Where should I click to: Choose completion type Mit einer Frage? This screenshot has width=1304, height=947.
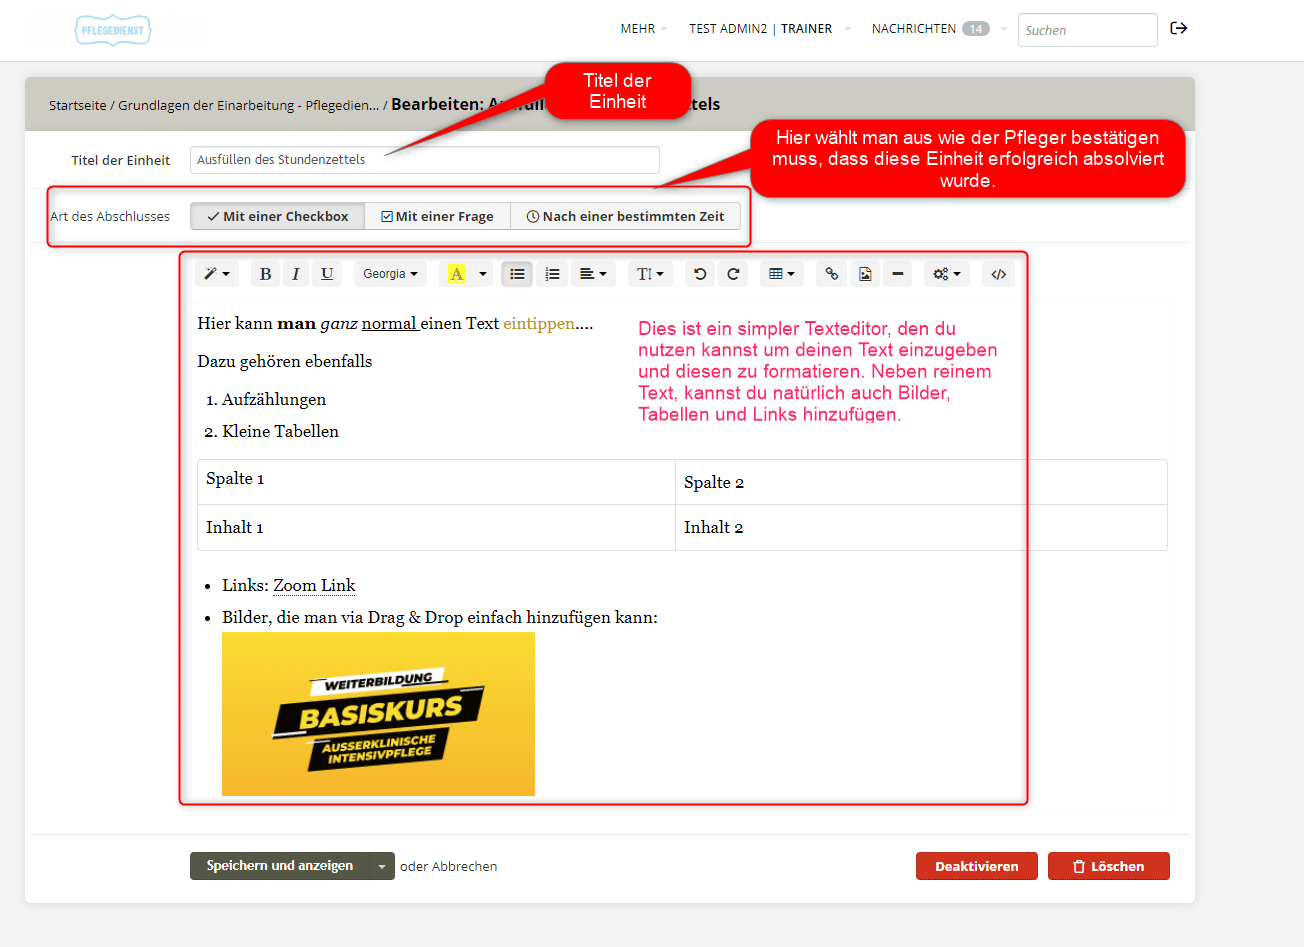[x=437, y=216]
